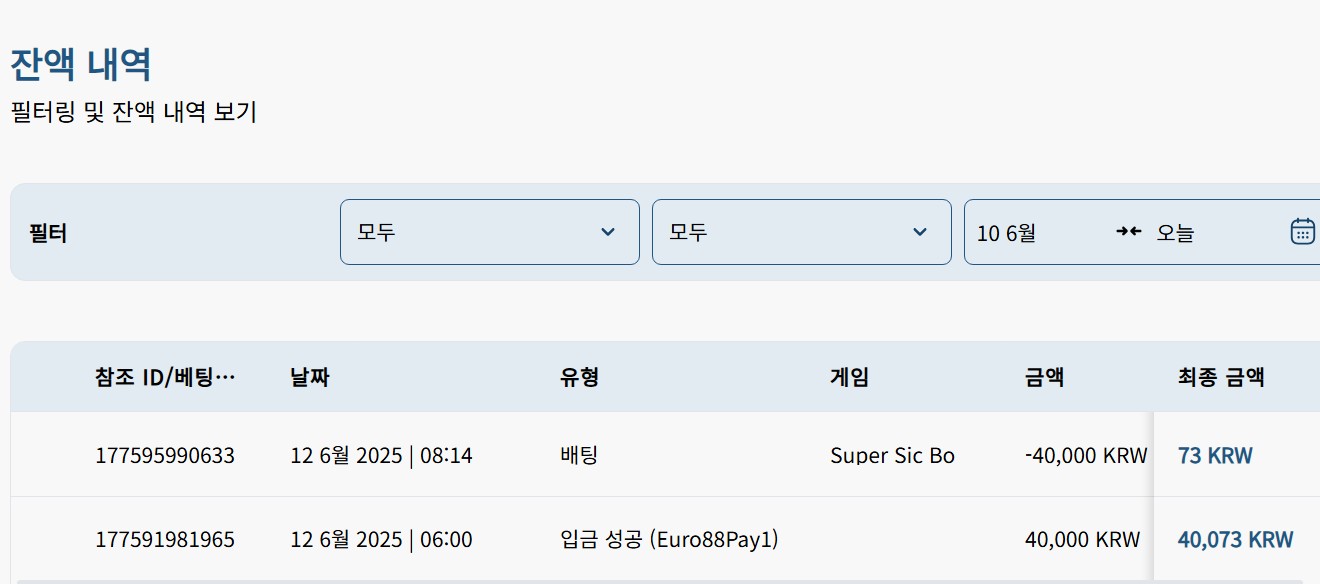Click the 최종 금액 column header
Viewport: 1320px width, 584px height.
[x=1221, y=377]
